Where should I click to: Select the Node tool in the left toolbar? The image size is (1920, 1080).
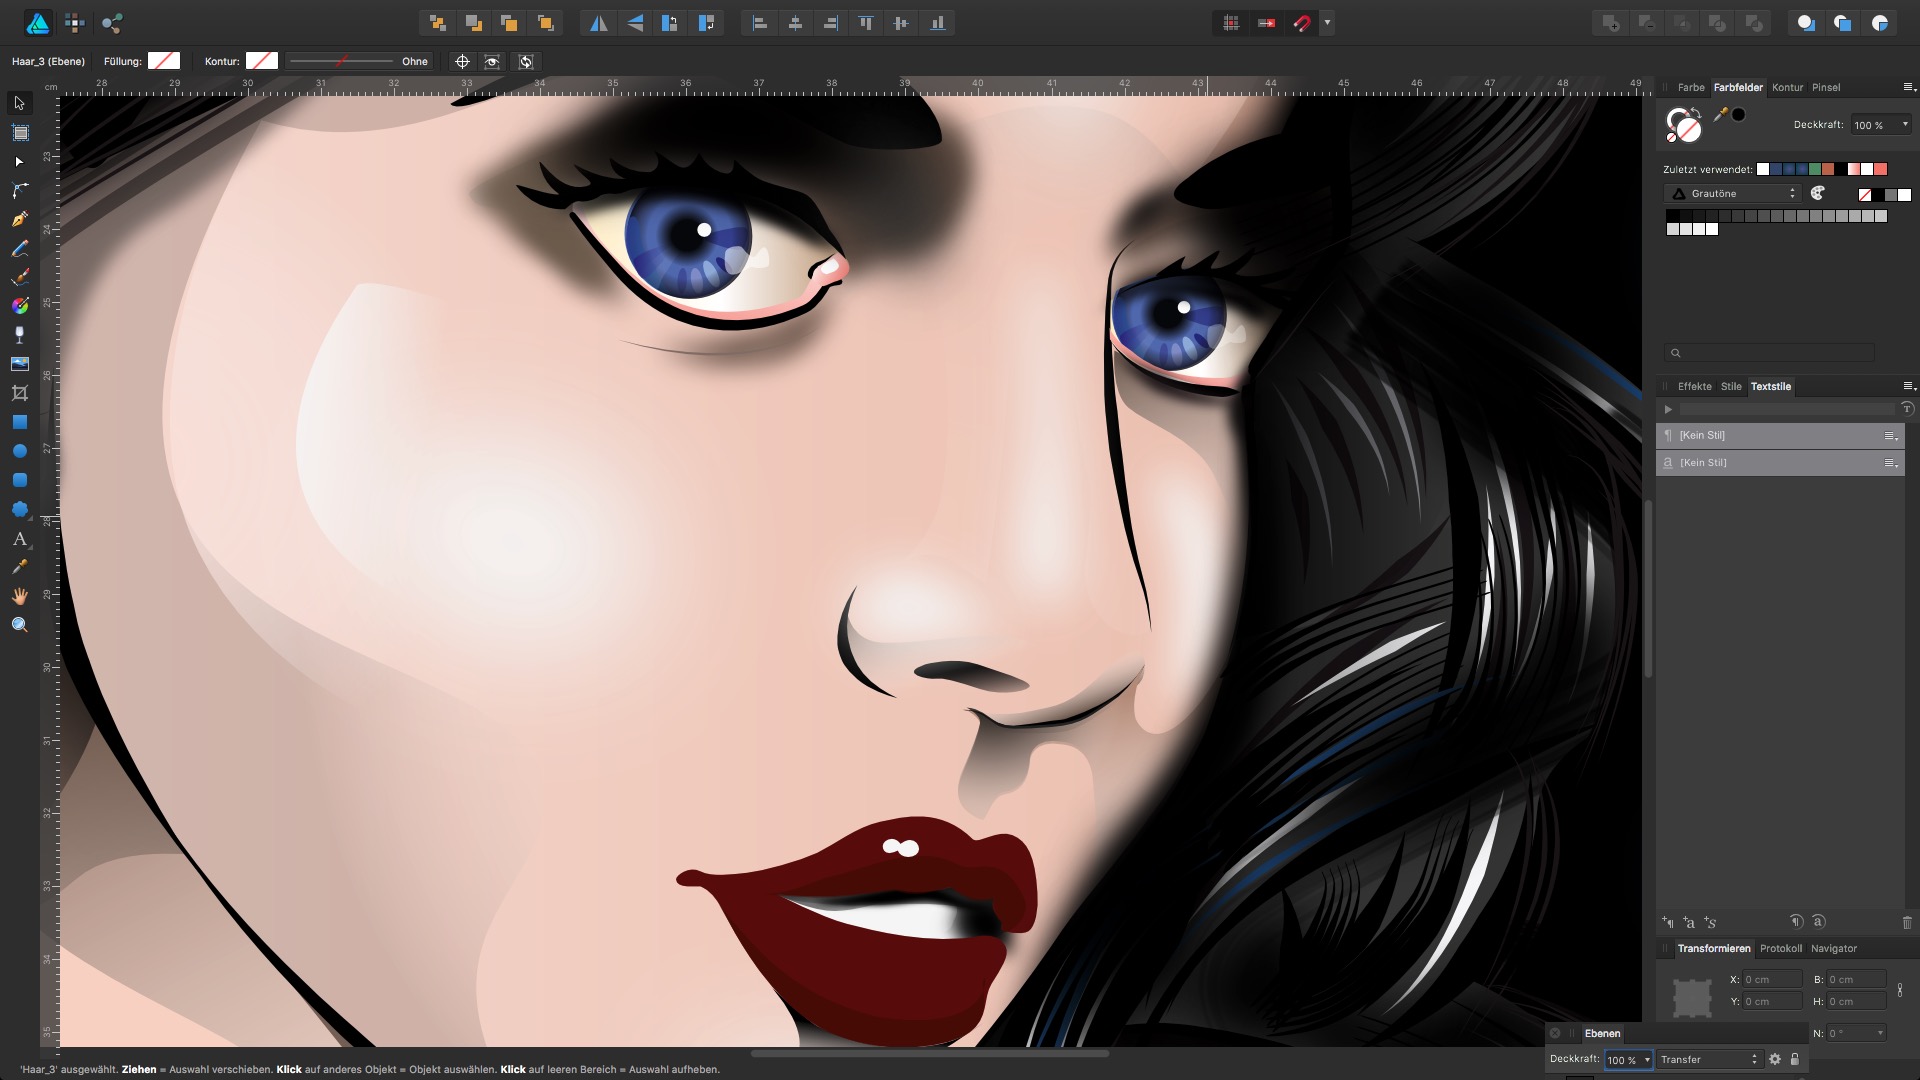pyautogui.click(x=18, y=161)
